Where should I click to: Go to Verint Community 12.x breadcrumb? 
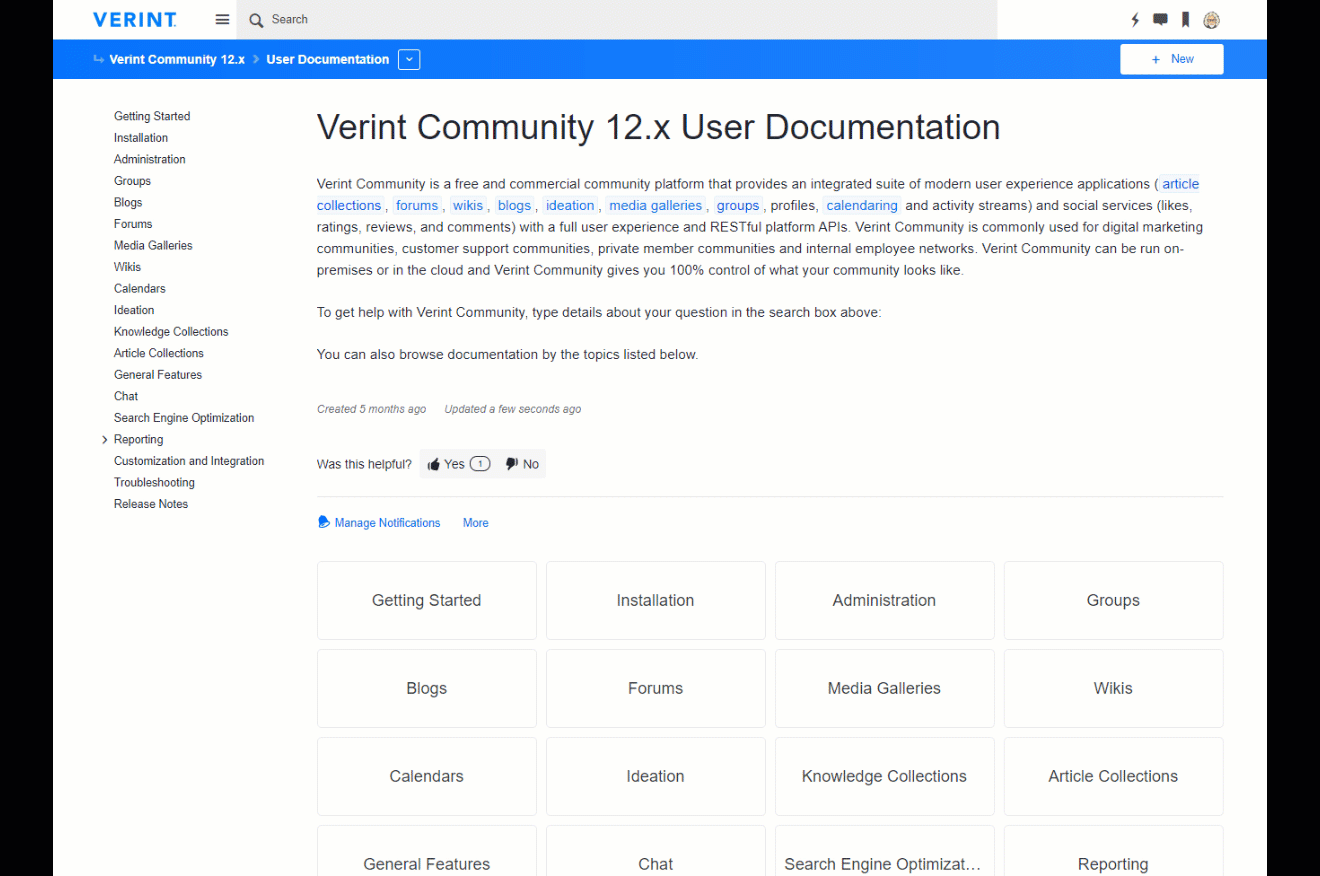click(177, 60)
